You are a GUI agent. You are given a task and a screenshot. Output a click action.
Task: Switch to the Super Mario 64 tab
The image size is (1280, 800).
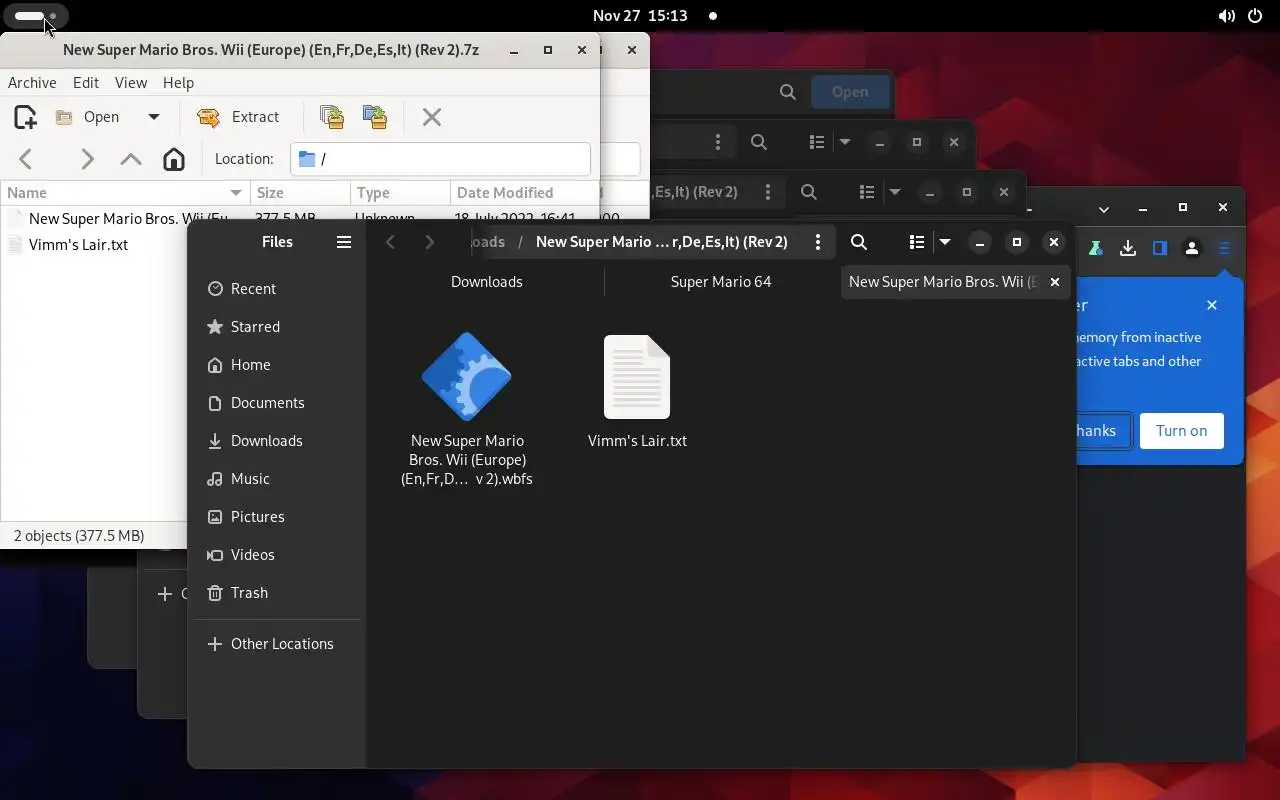pyautogui.click(x=721, y=282)
